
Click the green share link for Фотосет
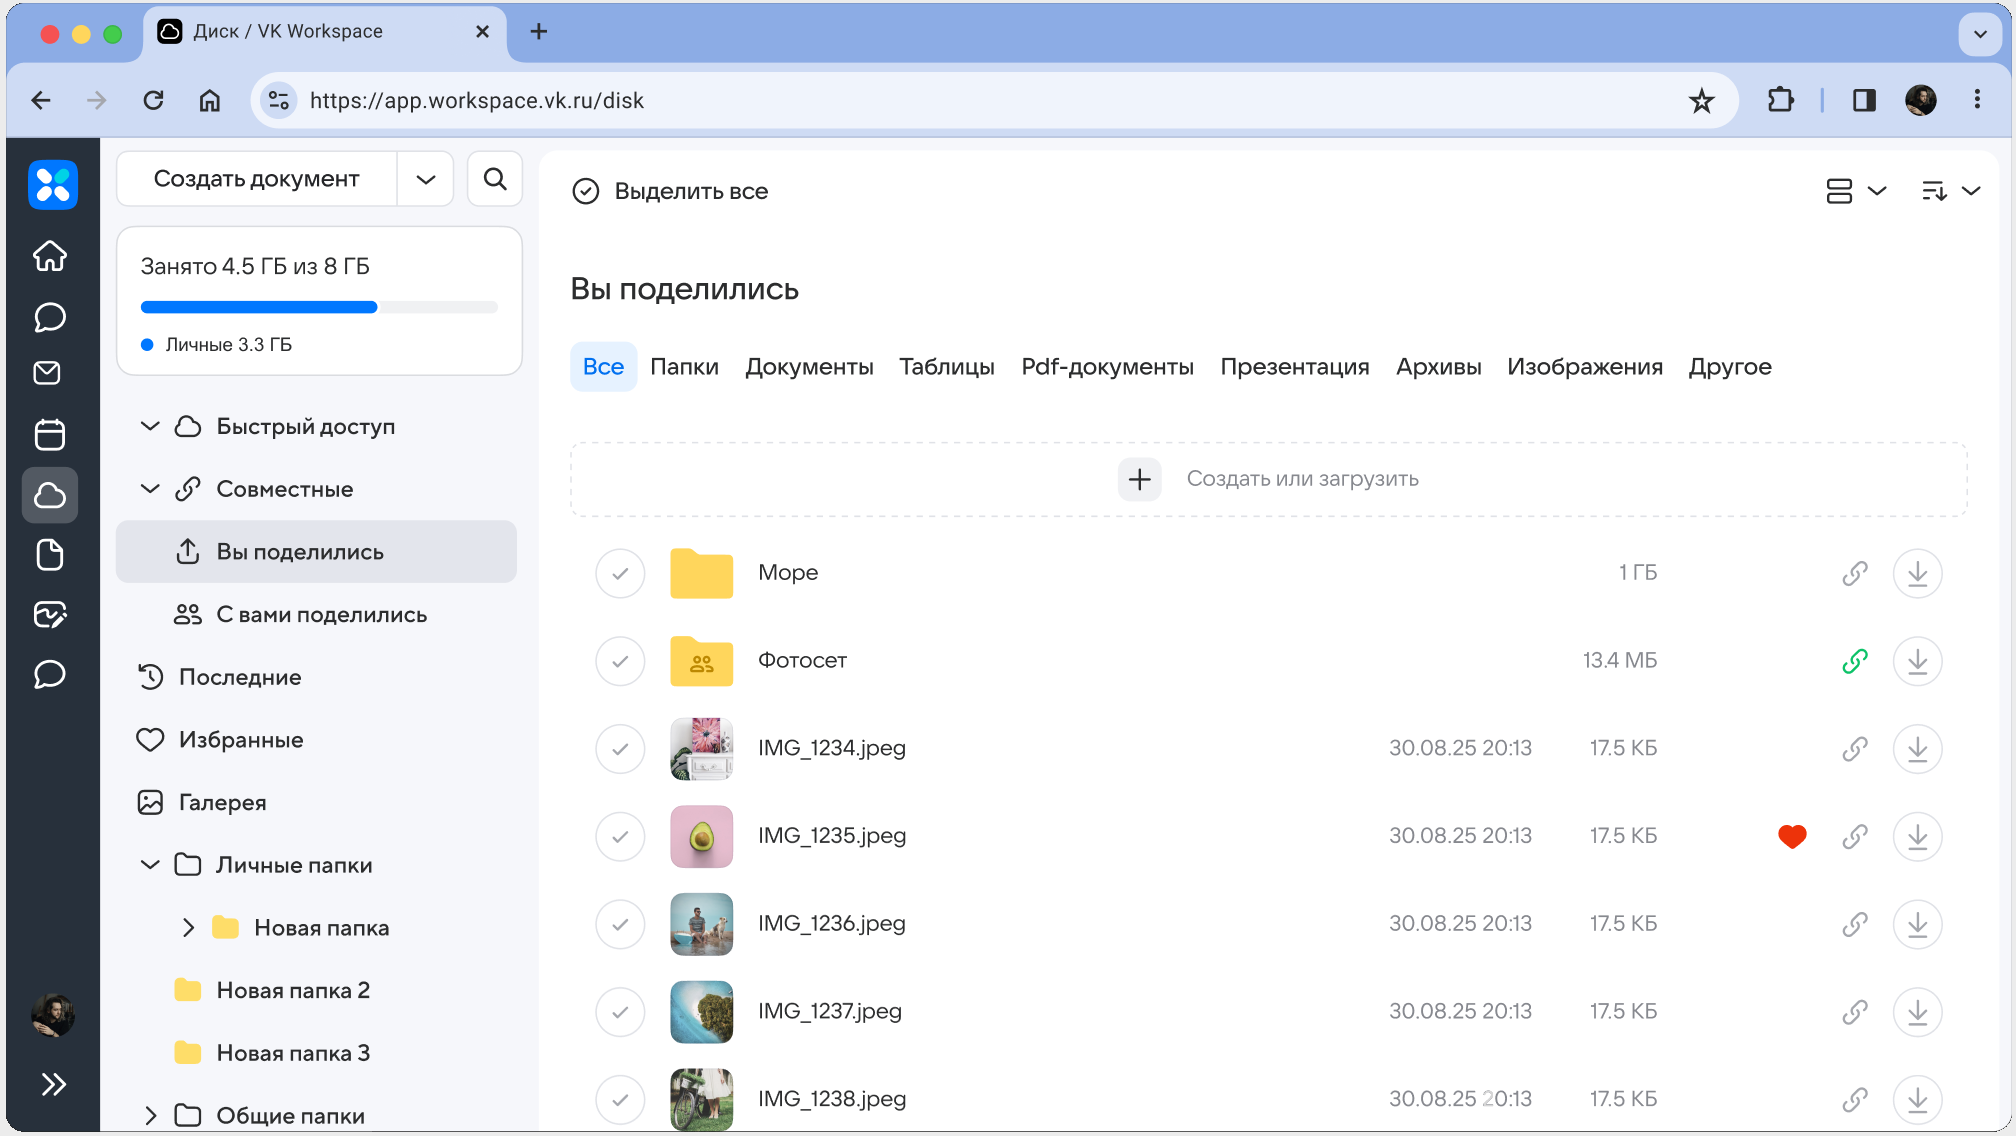click(1855, 661)
